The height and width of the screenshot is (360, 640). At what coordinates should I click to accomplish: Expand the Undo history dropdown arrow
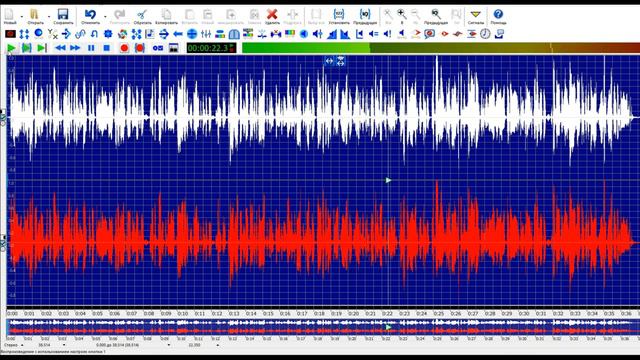point(105,17)
